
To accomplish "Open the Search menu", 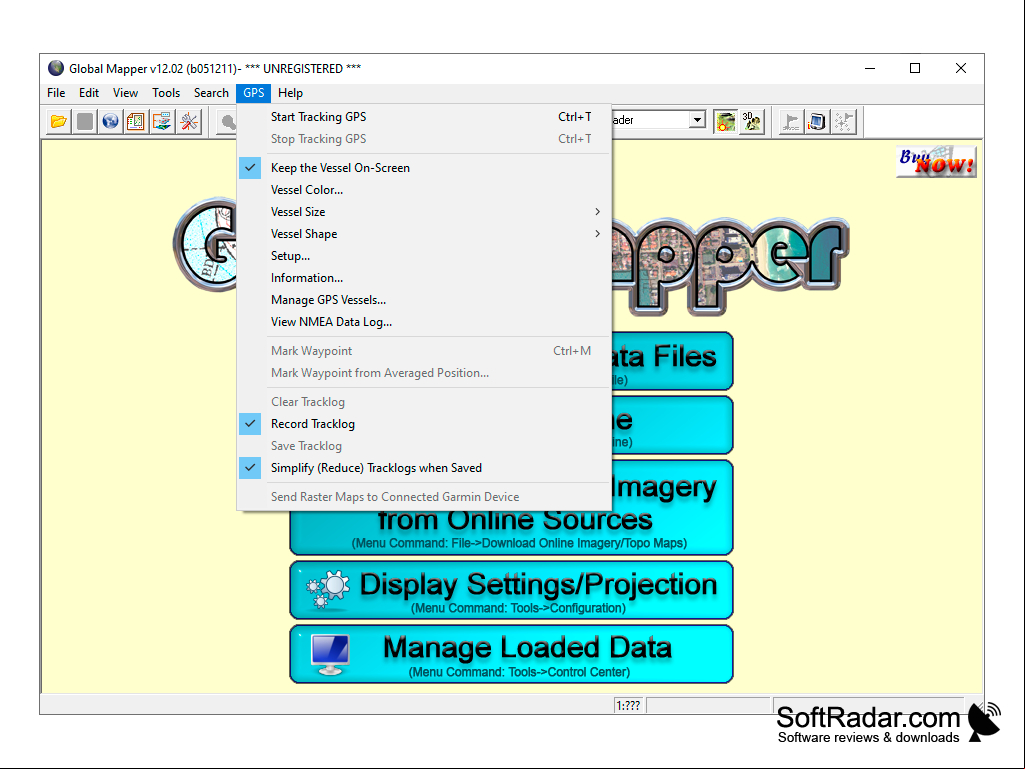I will point(211,93).
